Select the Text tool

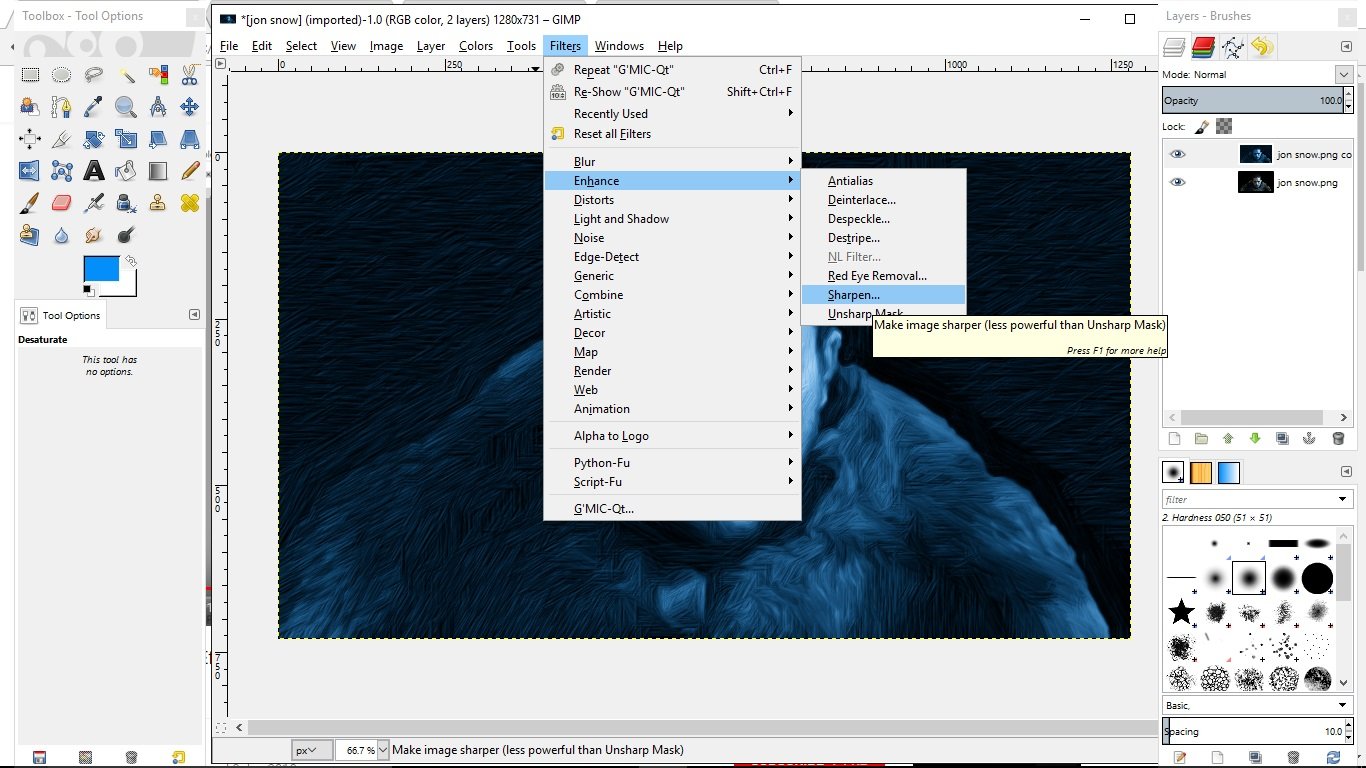pos(94,171)
